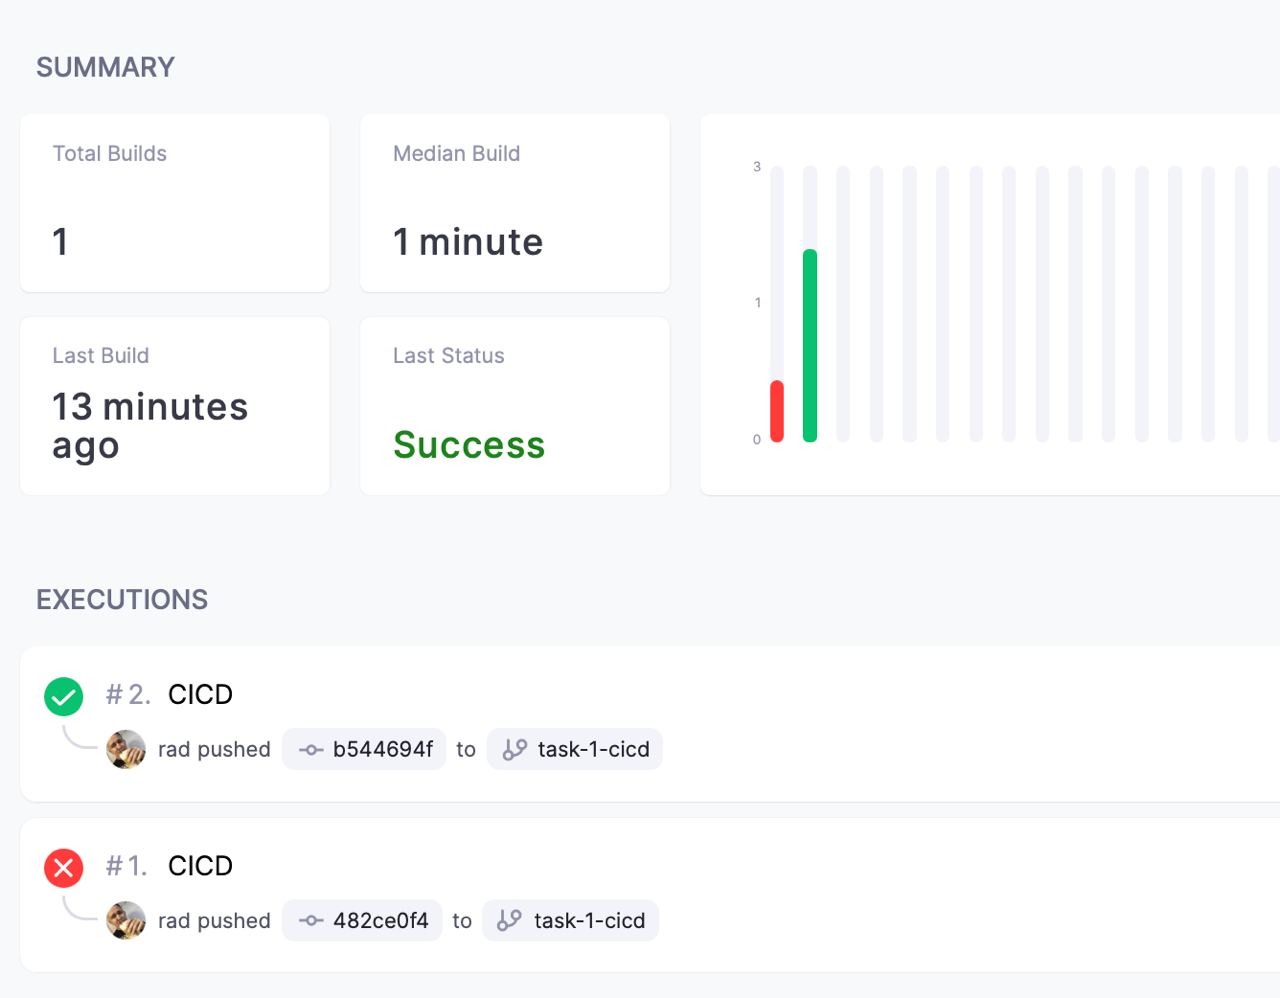Click the branch icon in execution #1
The image size is (1280, 998).
coord(510,921)
